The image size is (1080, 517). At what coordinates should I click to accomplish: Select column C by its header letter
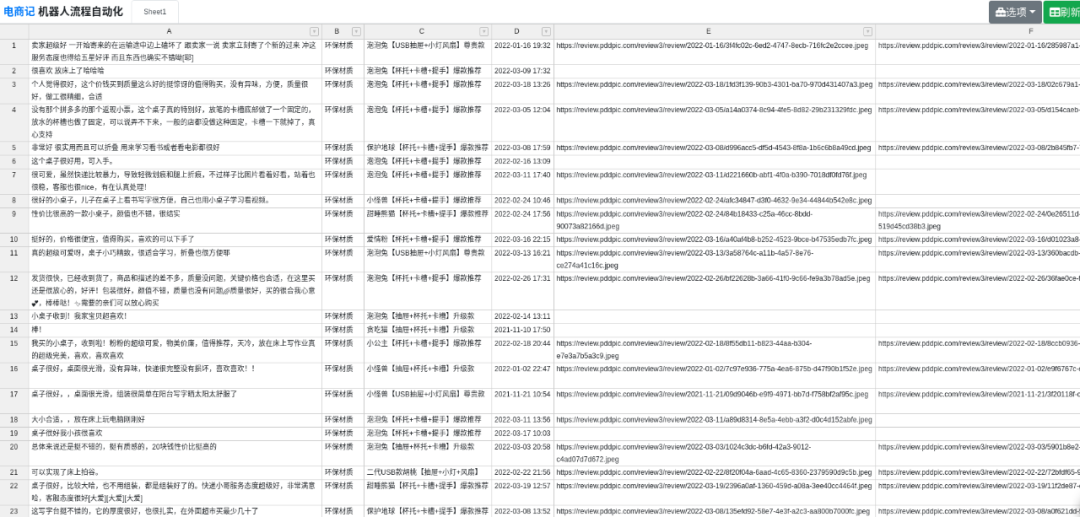tap(422, 31)
